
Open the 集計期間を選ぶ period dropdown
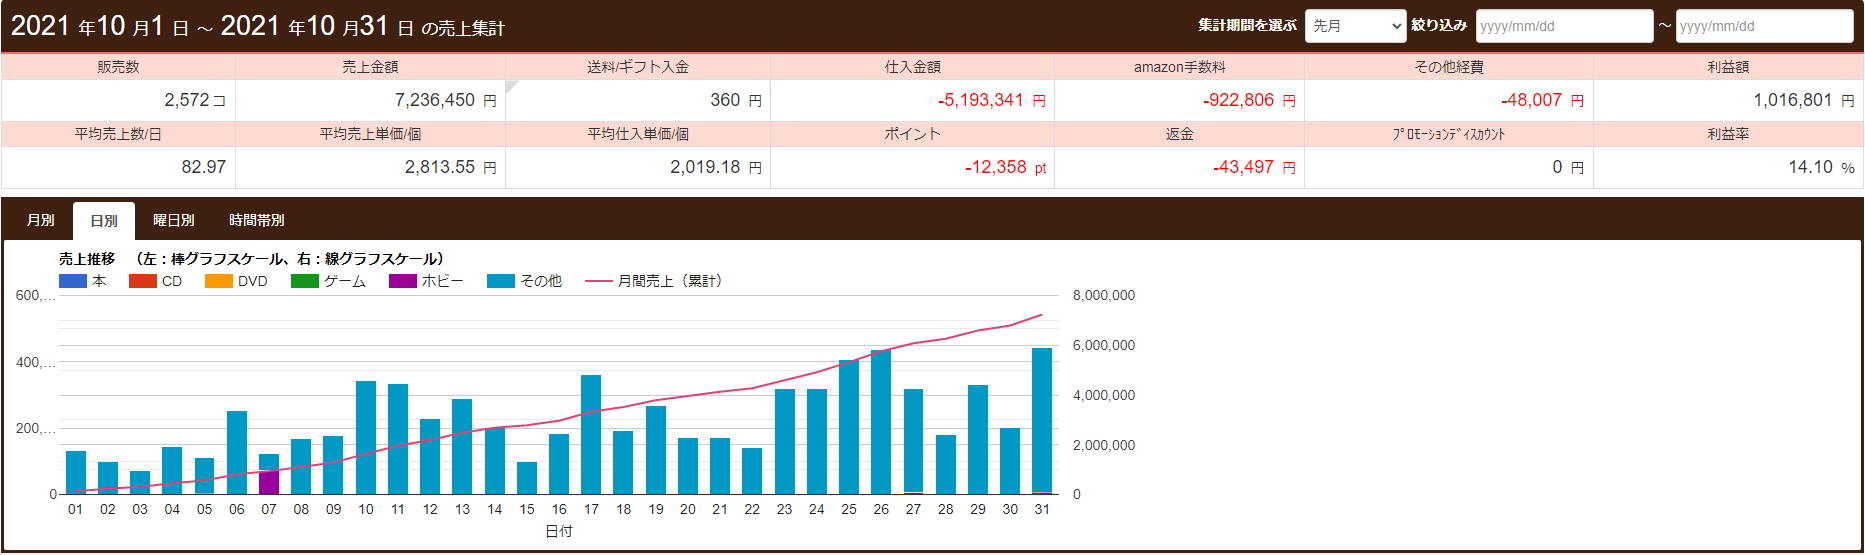[1355, 26]
